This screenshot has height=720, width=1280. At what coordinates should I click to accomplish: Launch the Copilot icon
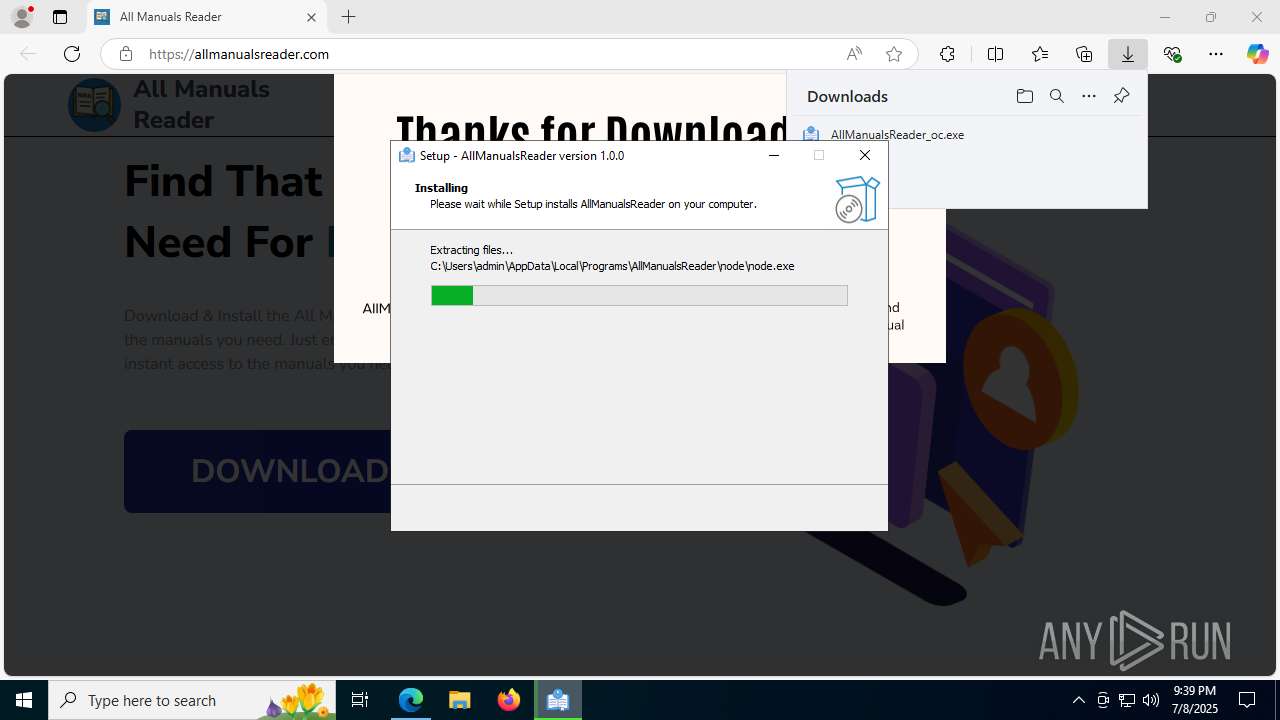(x=1258, y=54)
